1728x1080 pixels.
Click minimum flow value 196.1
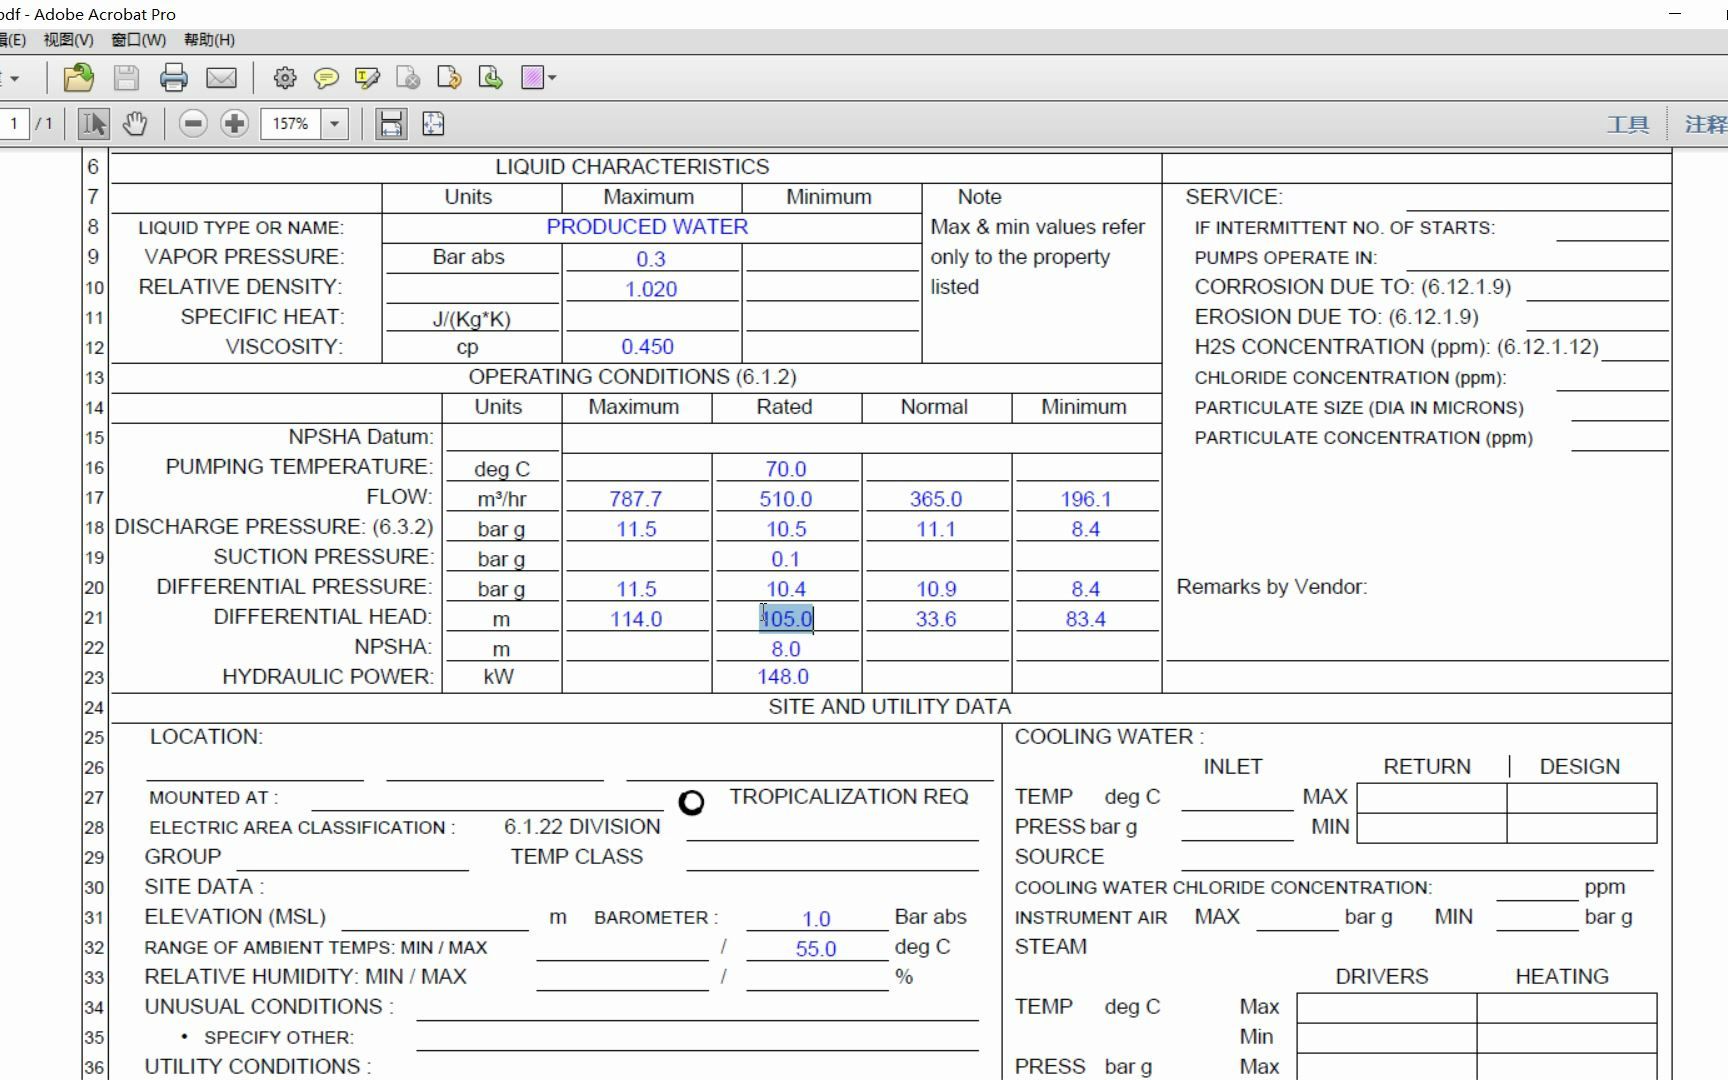(1086, 499)
